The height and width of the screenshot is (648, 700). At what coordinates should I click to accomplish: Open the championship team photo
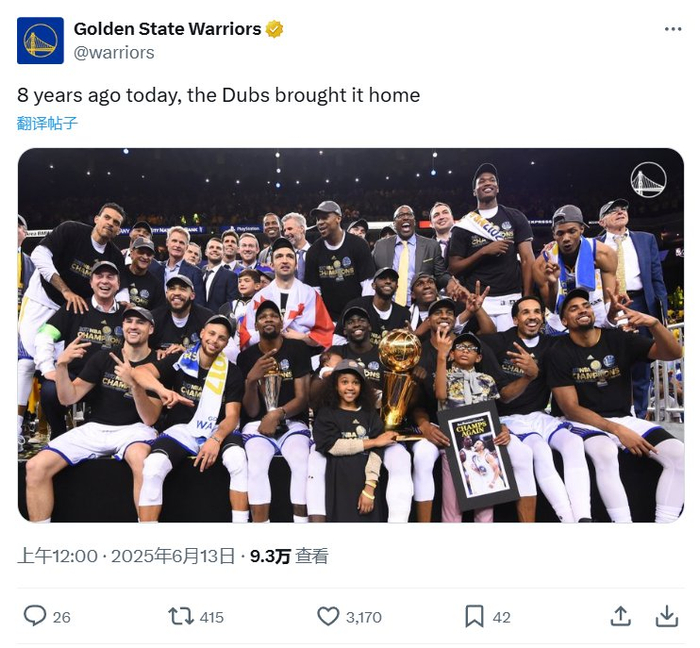[x=350, y=335]
